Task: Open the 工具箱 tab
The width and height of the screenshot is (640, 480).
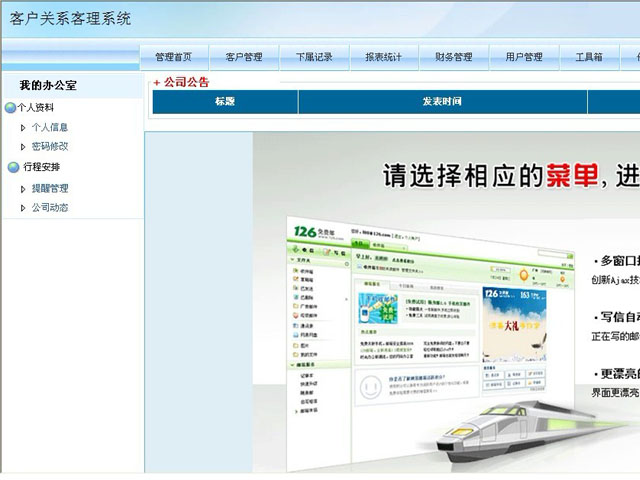Action: point(589,57)
